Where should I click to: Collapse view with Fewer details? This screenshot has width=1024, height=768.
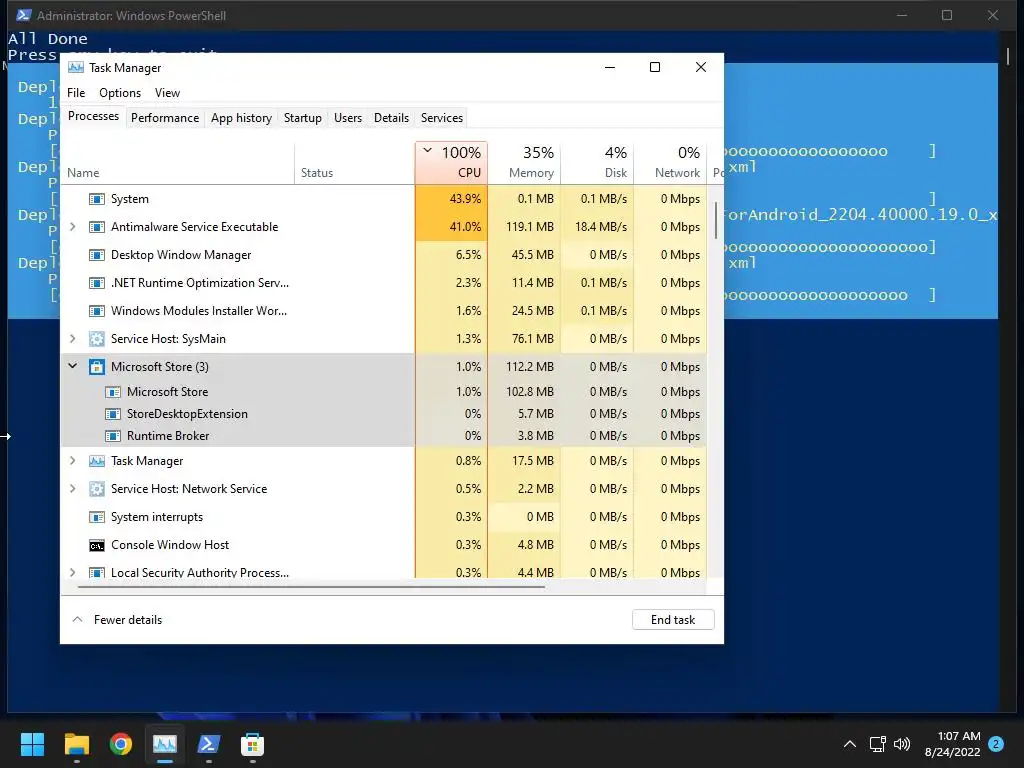point(117,620)
